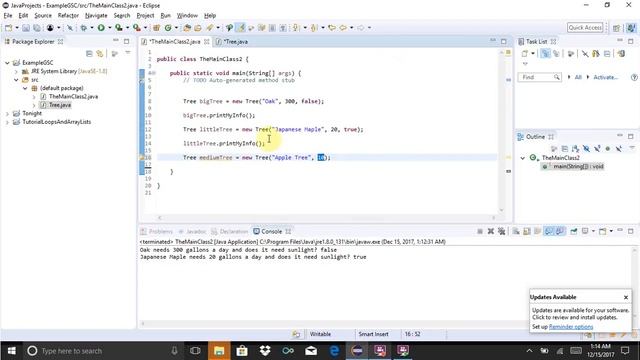Click the green Run button in toolbar
Screen dimensions: 640x360
click(x=101, y=28)
